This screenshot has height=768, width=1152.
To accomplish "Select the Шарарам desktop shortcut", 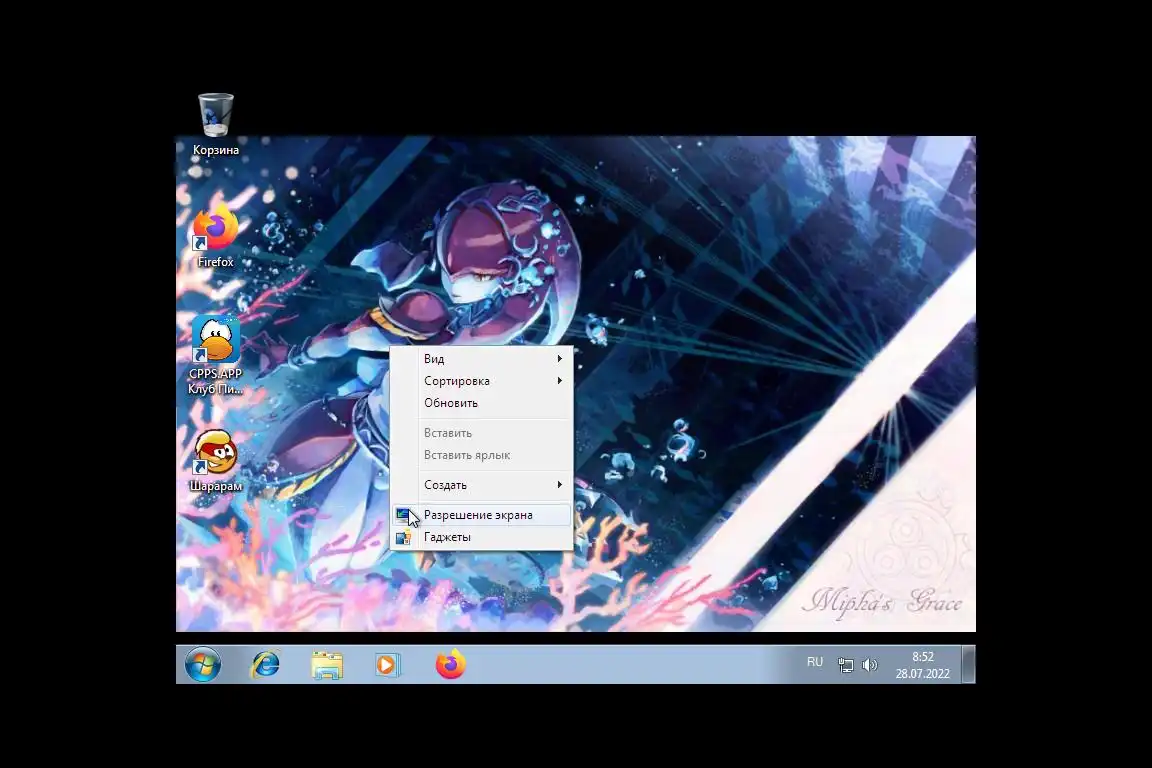I will click(215, 462).
